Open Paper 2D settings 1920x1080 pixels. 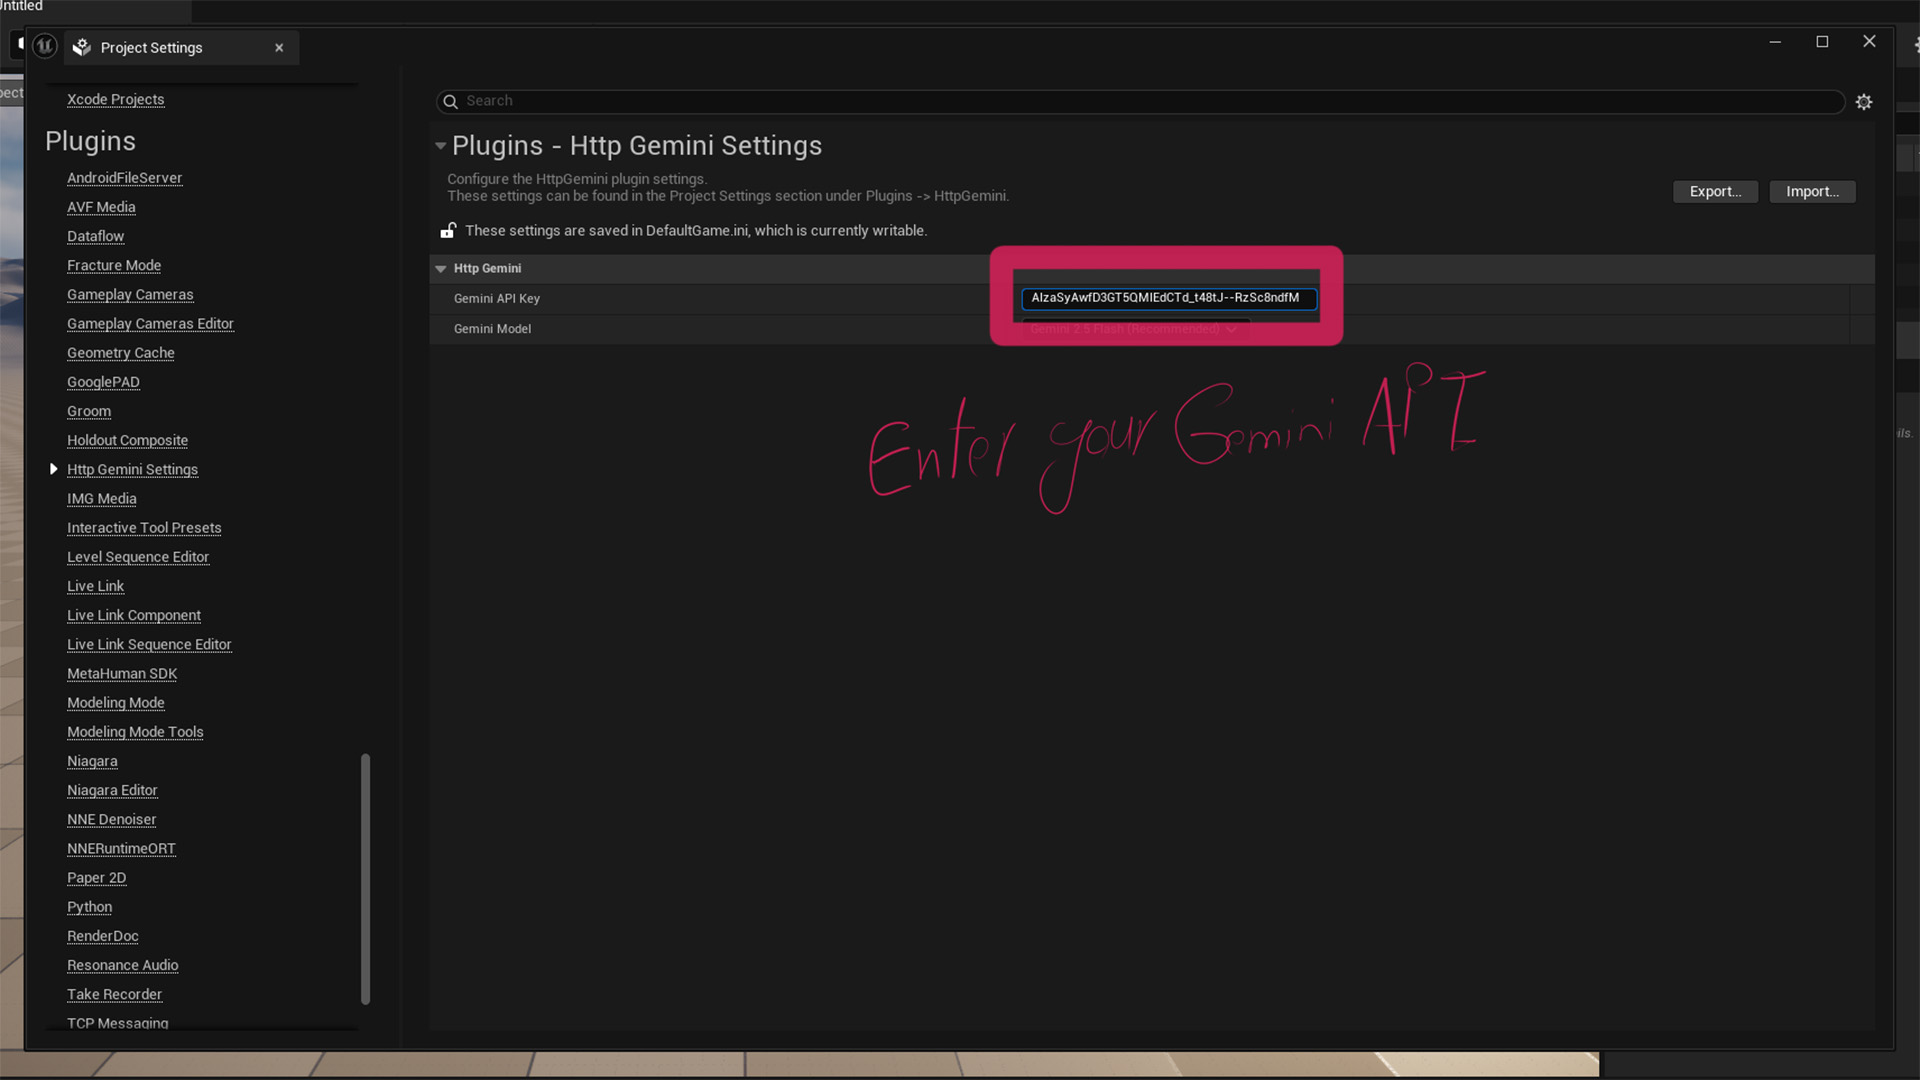(97, 877)
